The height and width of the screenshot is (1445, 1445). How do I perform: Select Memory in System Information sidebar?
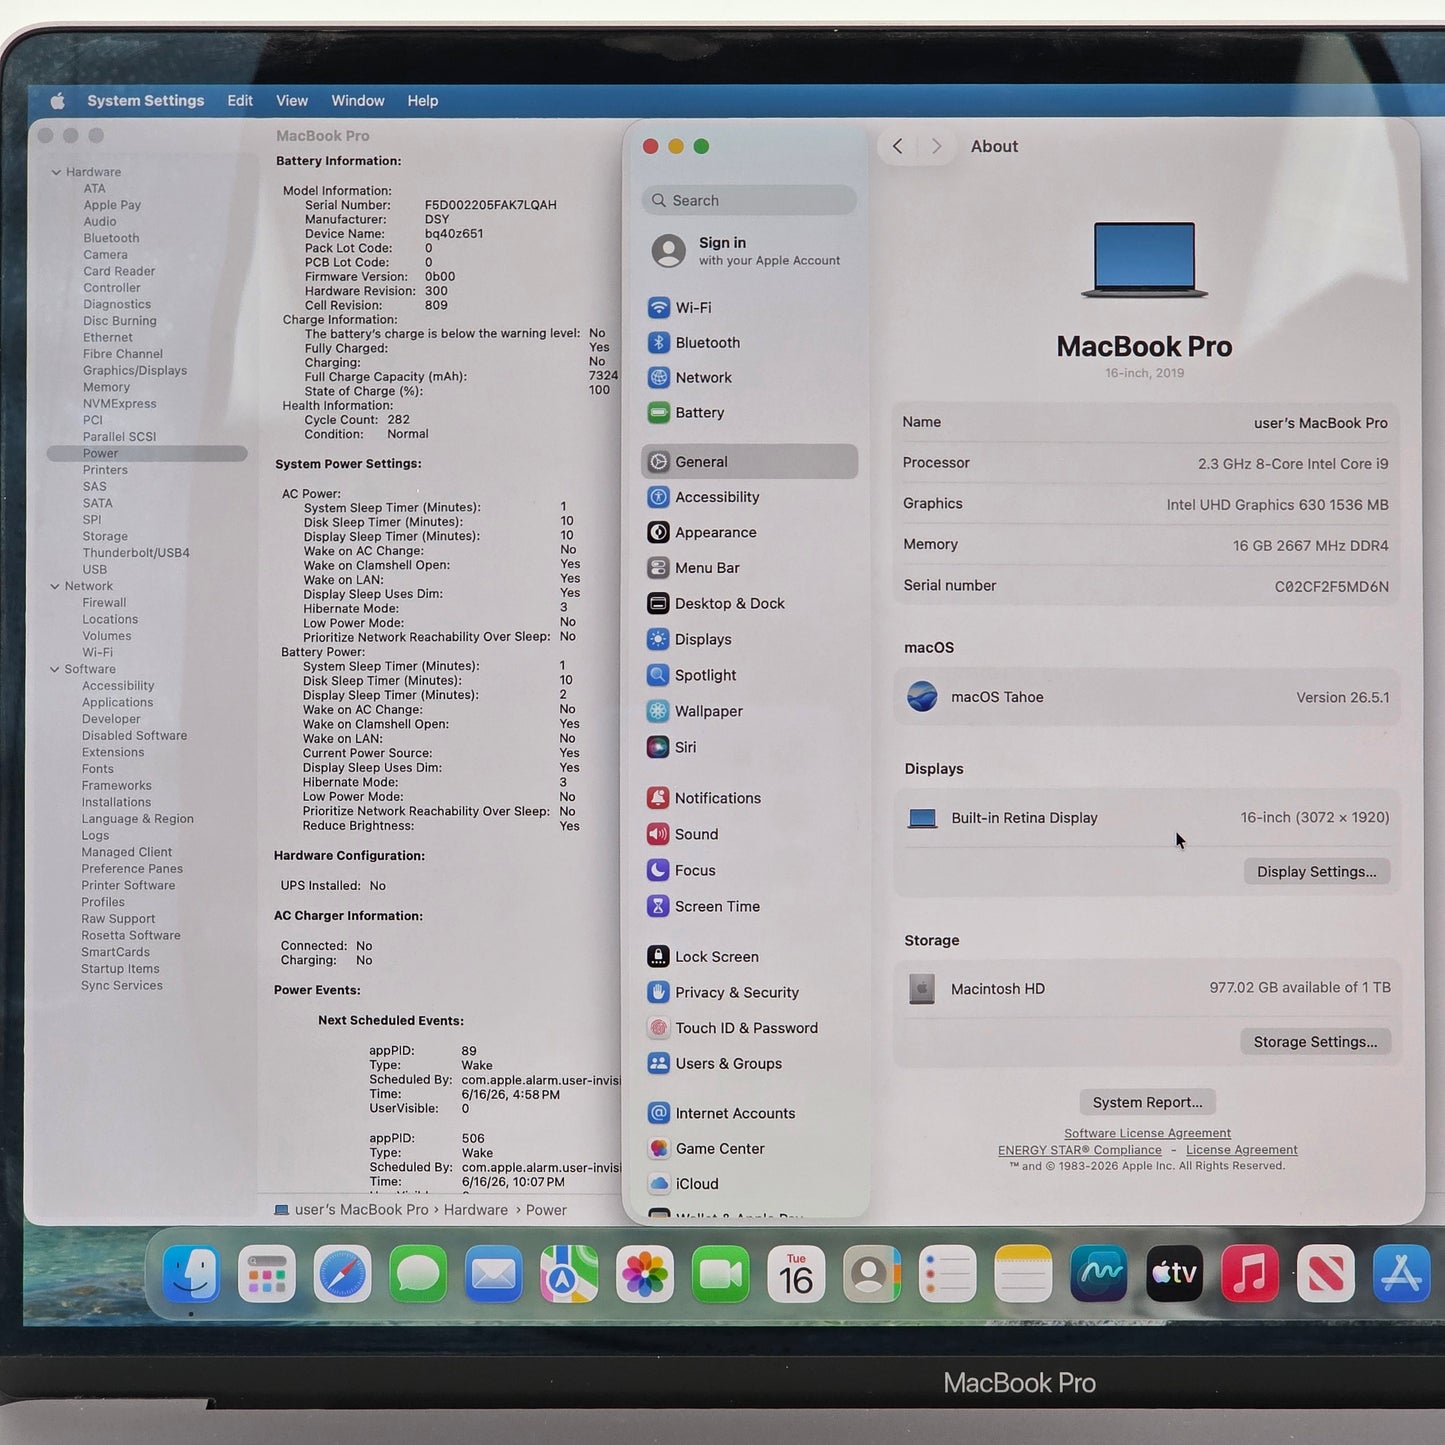106,387
